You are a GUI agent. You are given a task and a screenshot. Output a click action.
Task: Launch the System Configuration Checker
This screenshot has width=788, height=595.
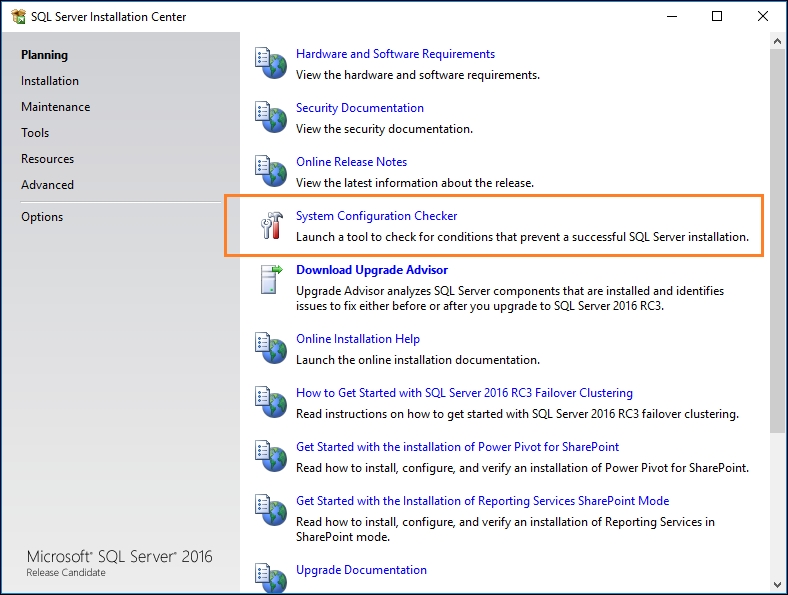pos(376,216)
